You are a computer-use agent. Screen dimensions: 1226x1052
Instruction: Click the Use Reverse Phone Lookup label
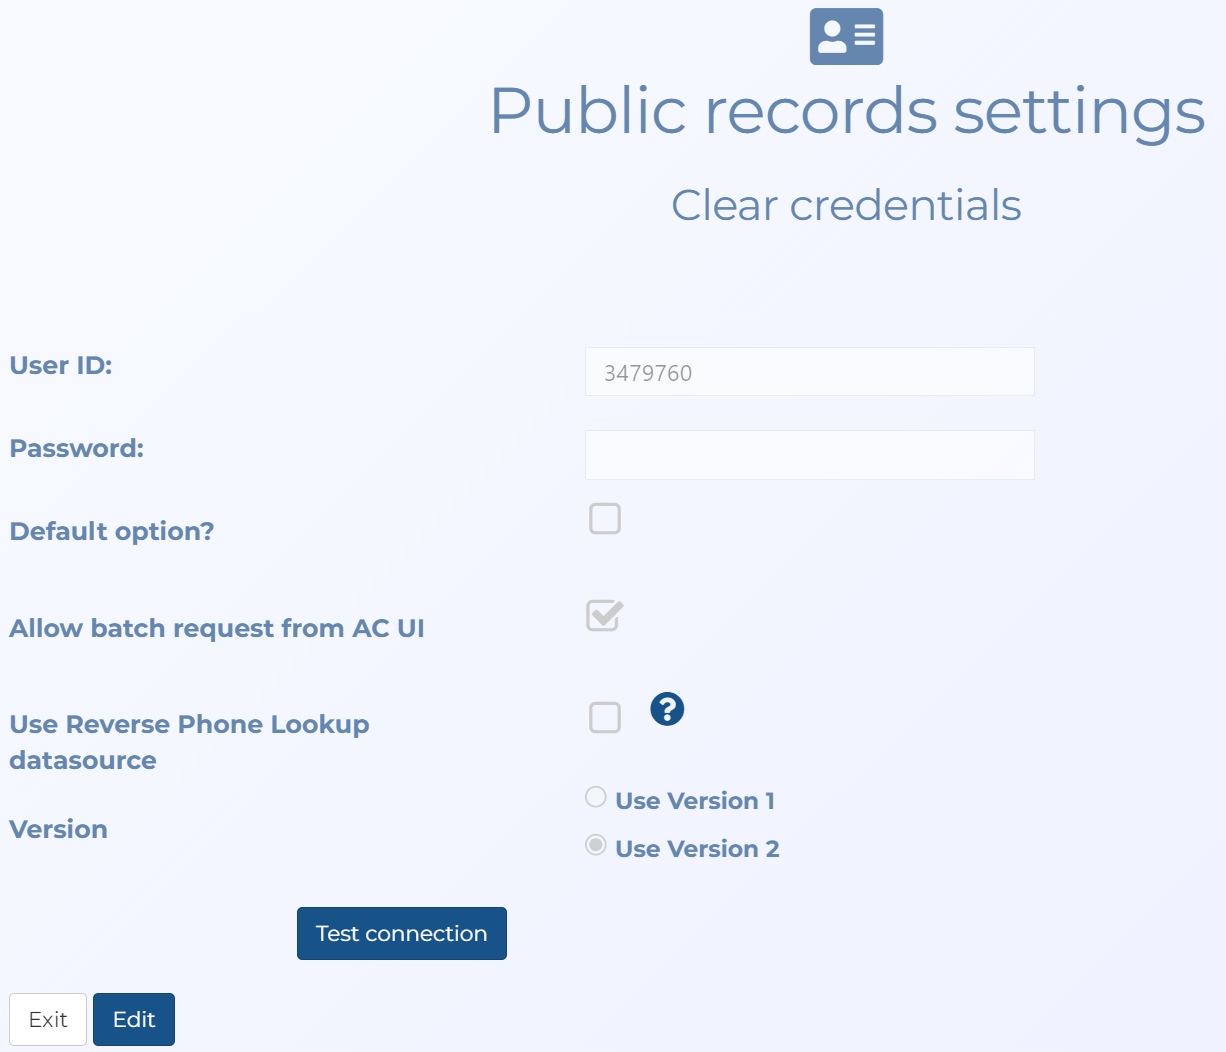[x=189, y=725]
